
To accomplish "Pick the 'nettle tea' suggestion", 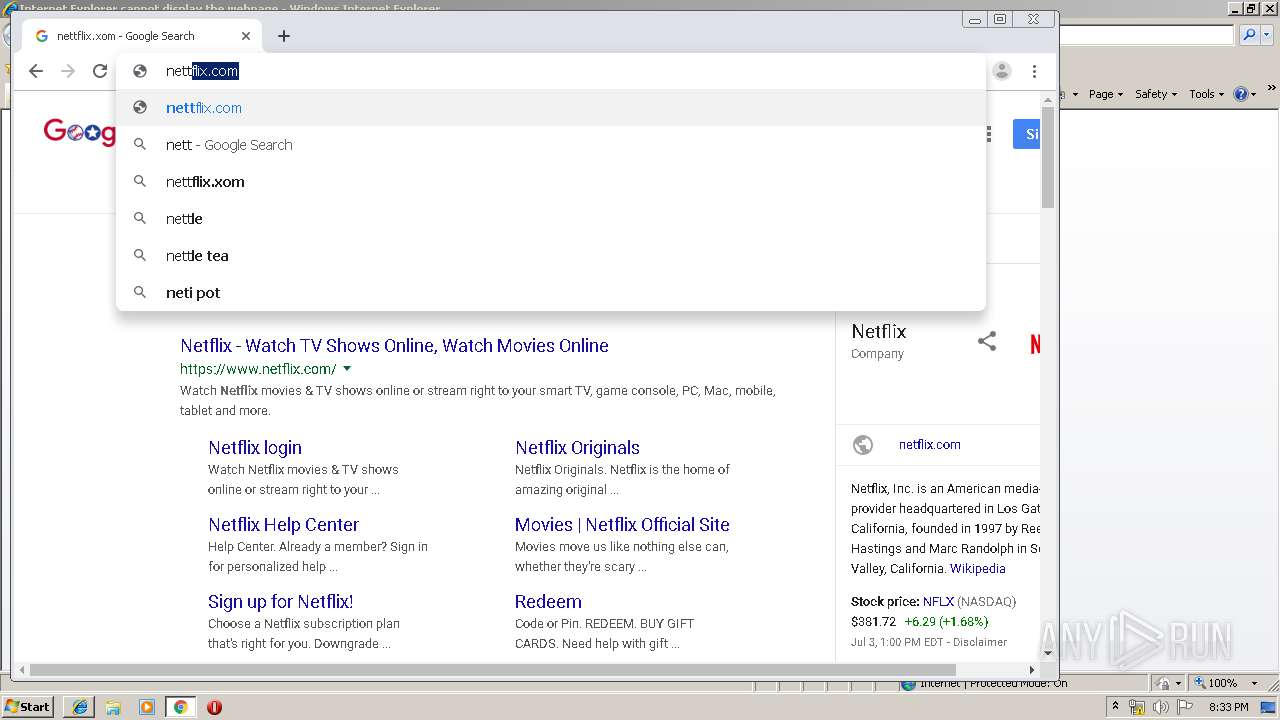I will (x=551, y=256).
